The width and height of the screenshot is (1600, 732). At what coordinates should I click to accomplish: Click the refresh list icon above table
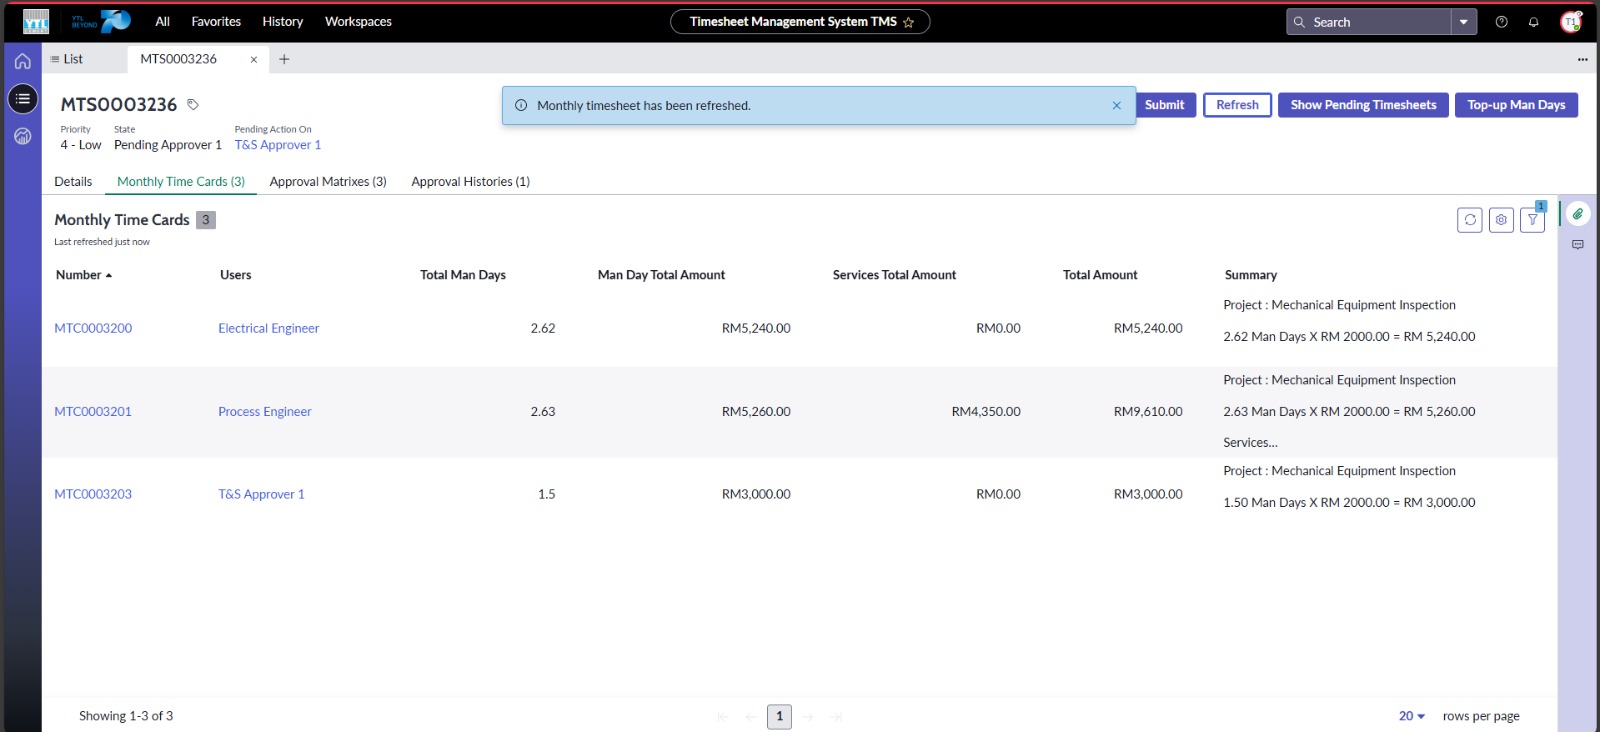[1469, 220]
